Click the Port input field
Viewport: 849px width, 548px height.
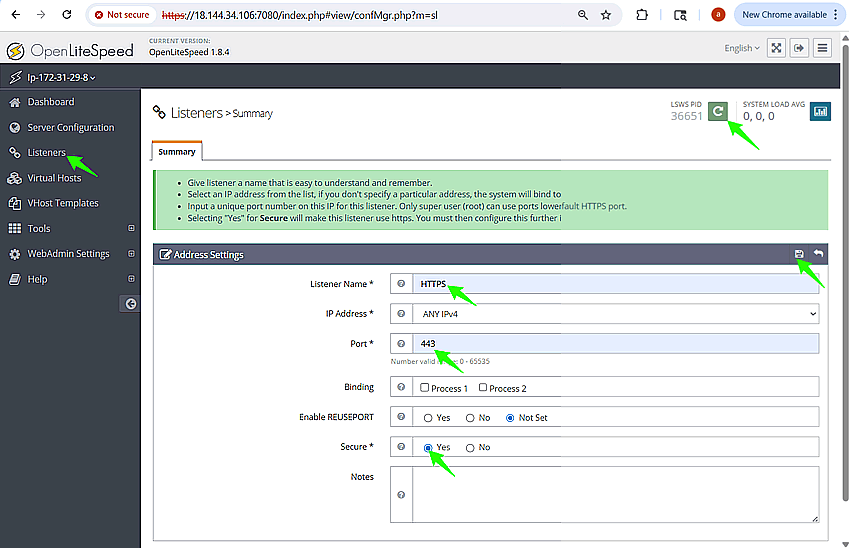[x=616, y=343]
